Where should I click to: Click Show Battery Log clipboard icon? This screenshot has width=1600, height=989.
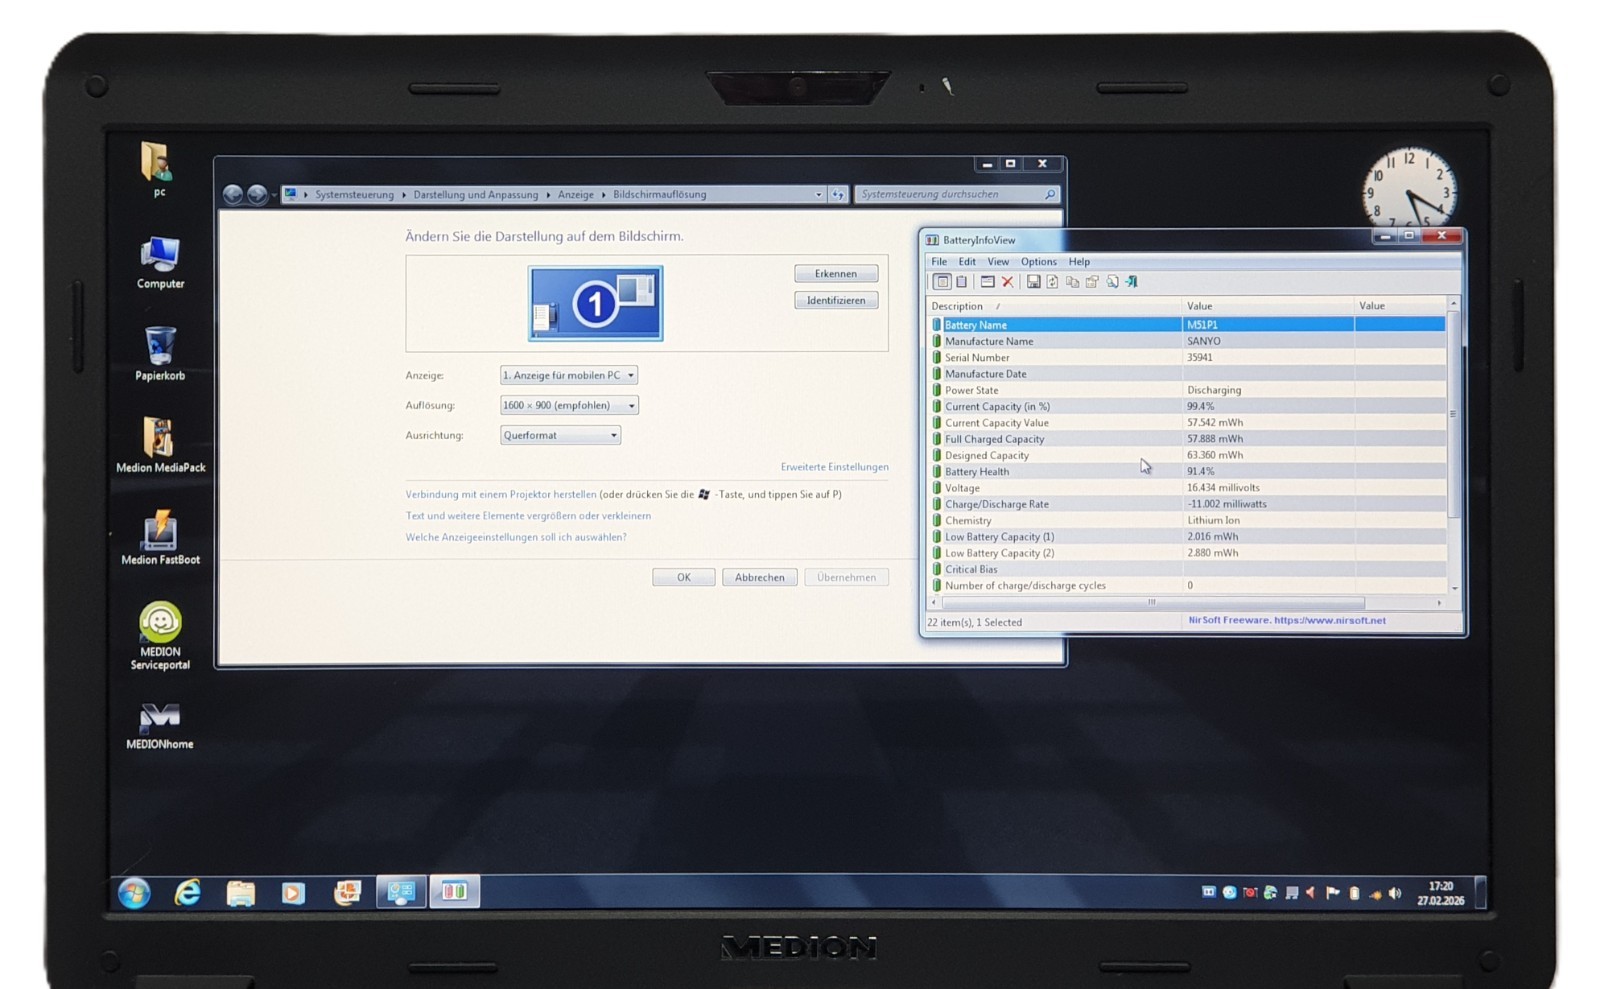pos(961,282)
